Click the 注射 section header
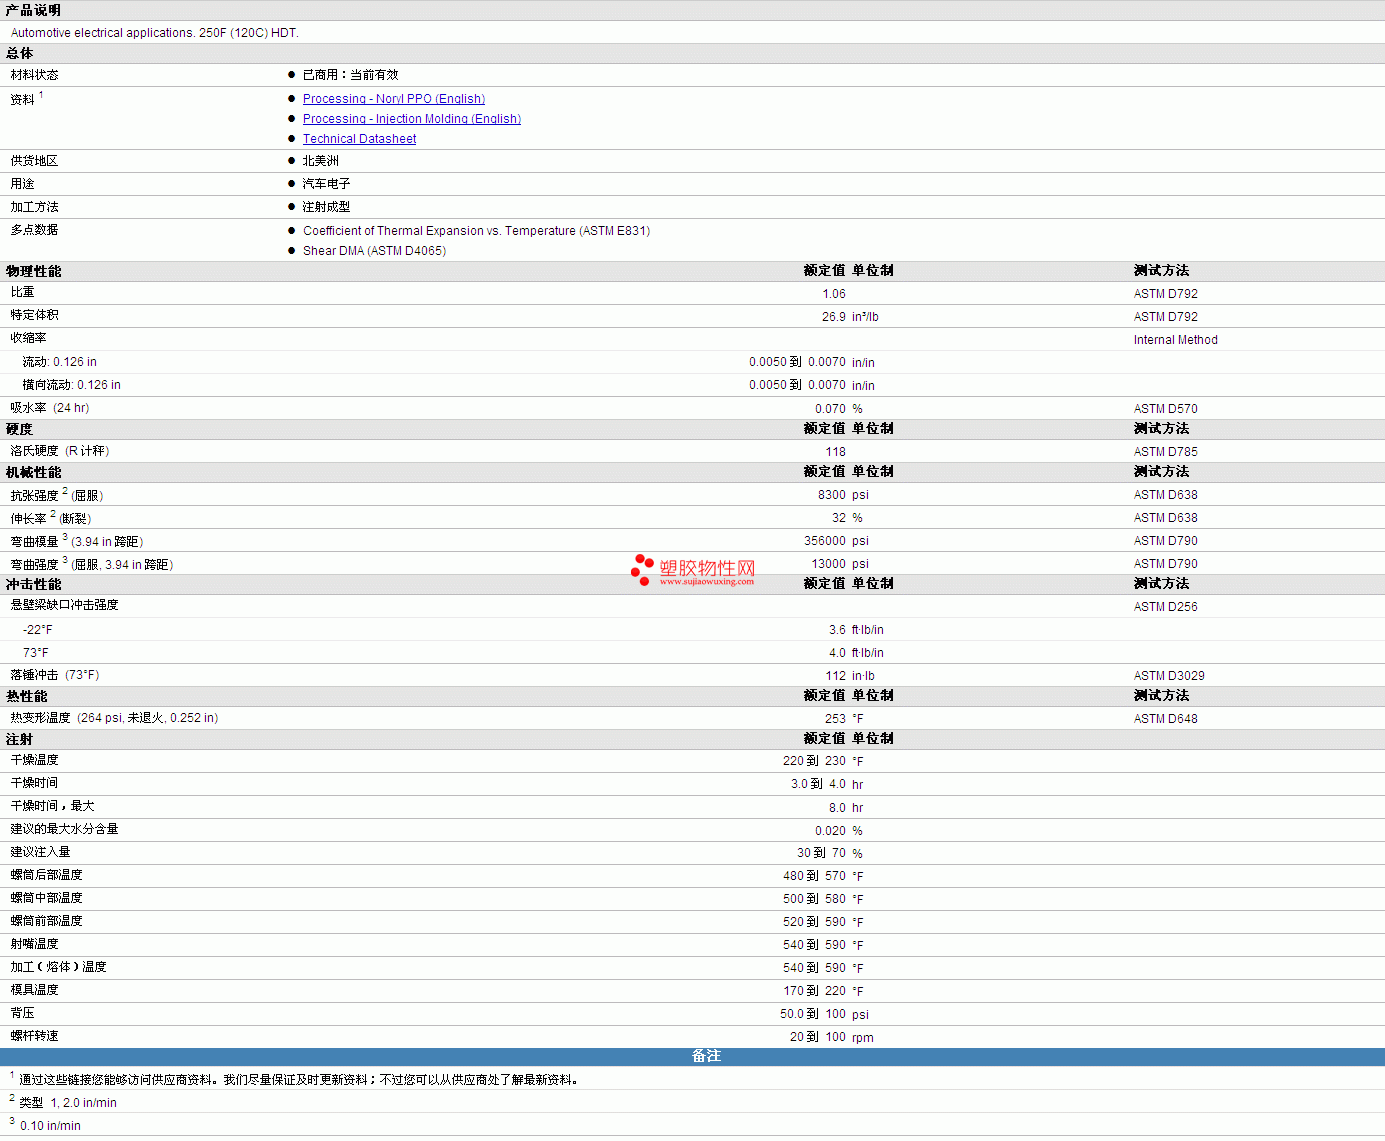 19,739
